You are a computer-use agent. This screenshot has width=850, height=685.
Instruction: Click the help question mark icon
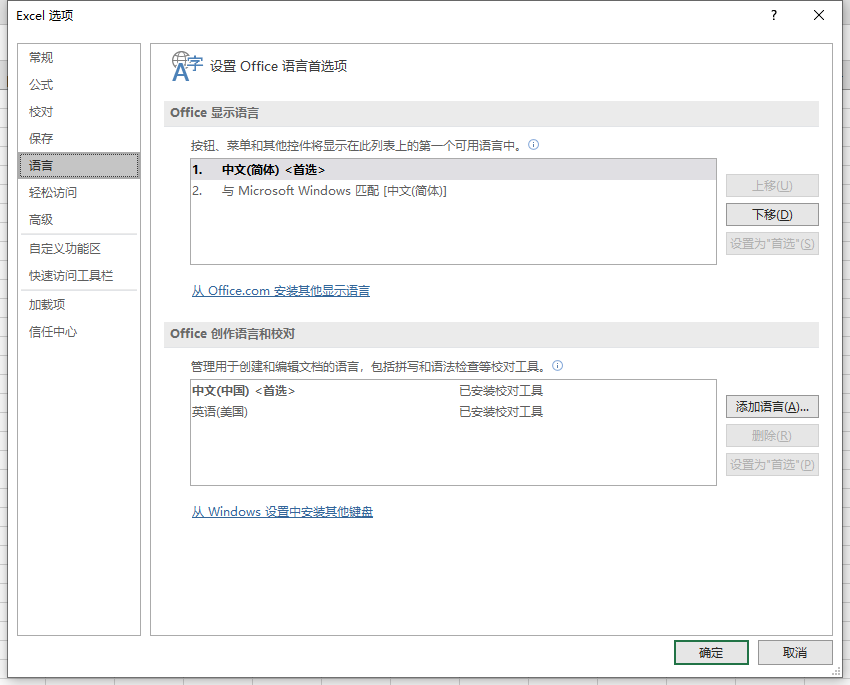click(774, 15)
